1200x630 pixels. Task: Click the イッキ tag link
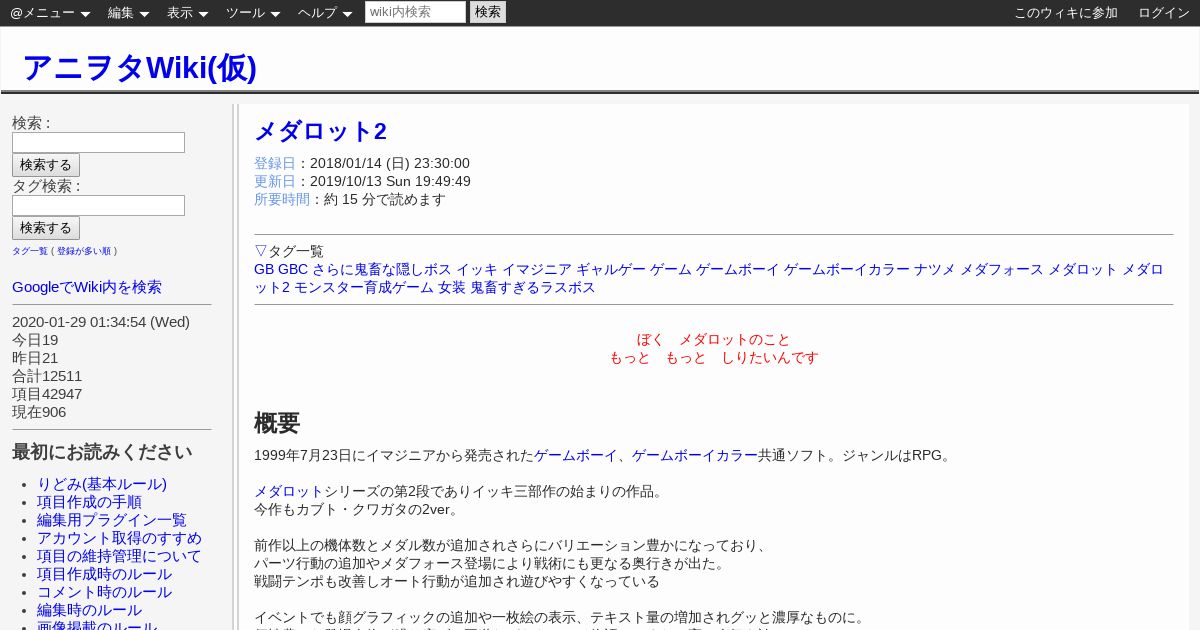pyautogui.click(x=477, y=269)
